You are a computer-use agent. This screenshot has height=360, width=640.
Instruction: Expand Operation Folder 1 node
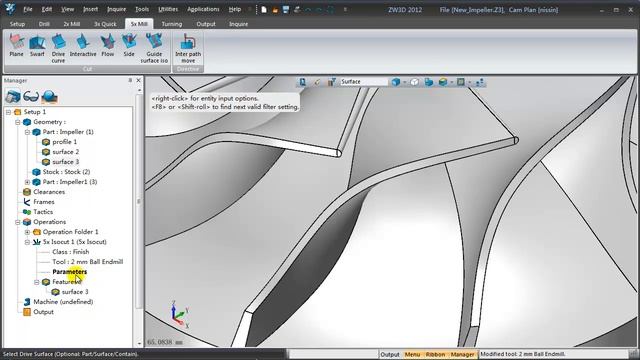pos(27,232)
